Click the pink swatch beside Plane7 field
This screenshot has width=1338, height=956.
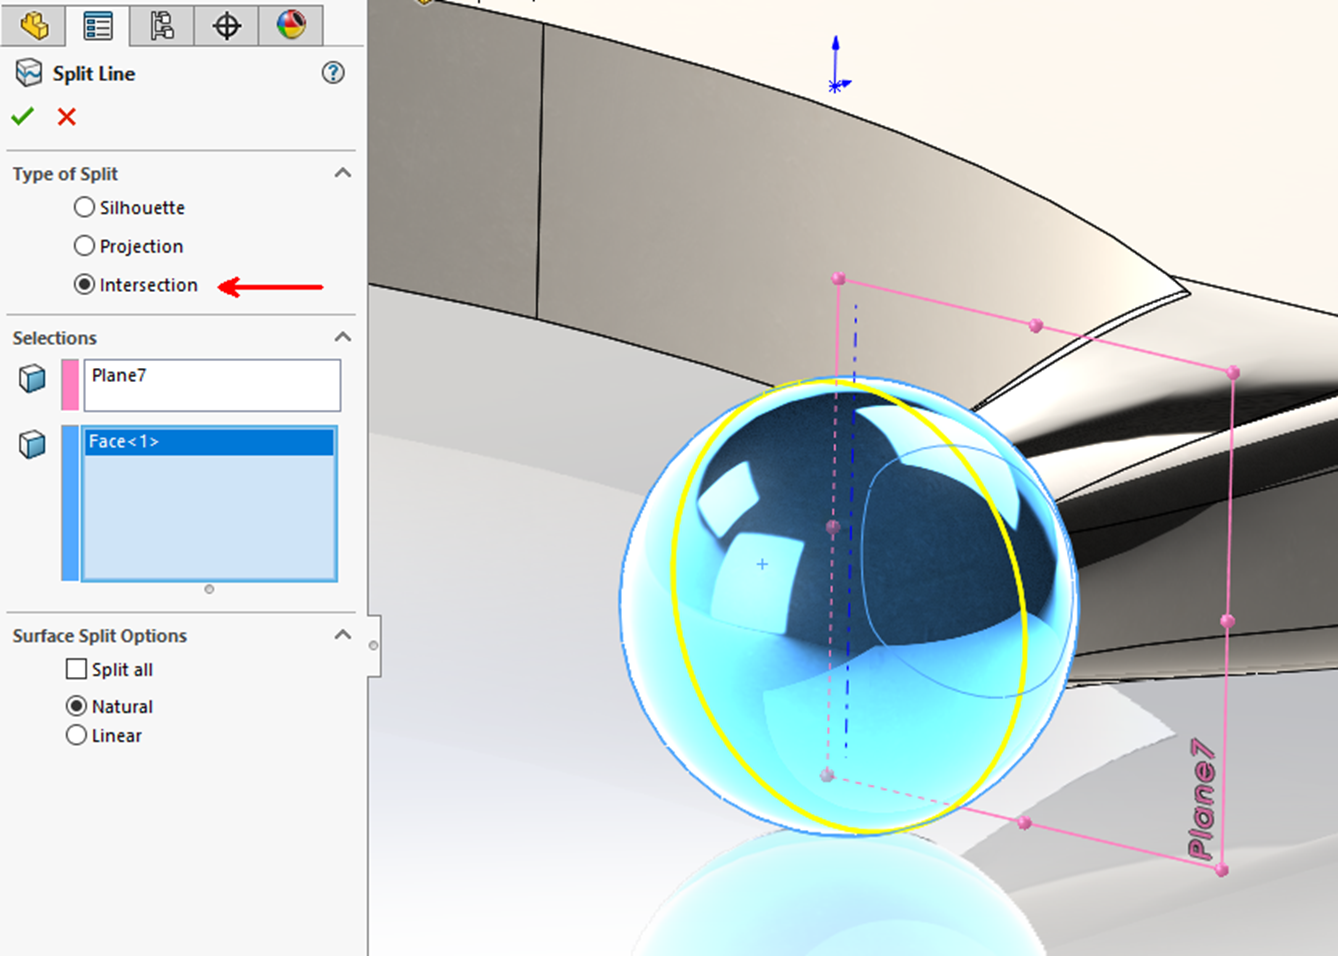(x=70, y=385)
